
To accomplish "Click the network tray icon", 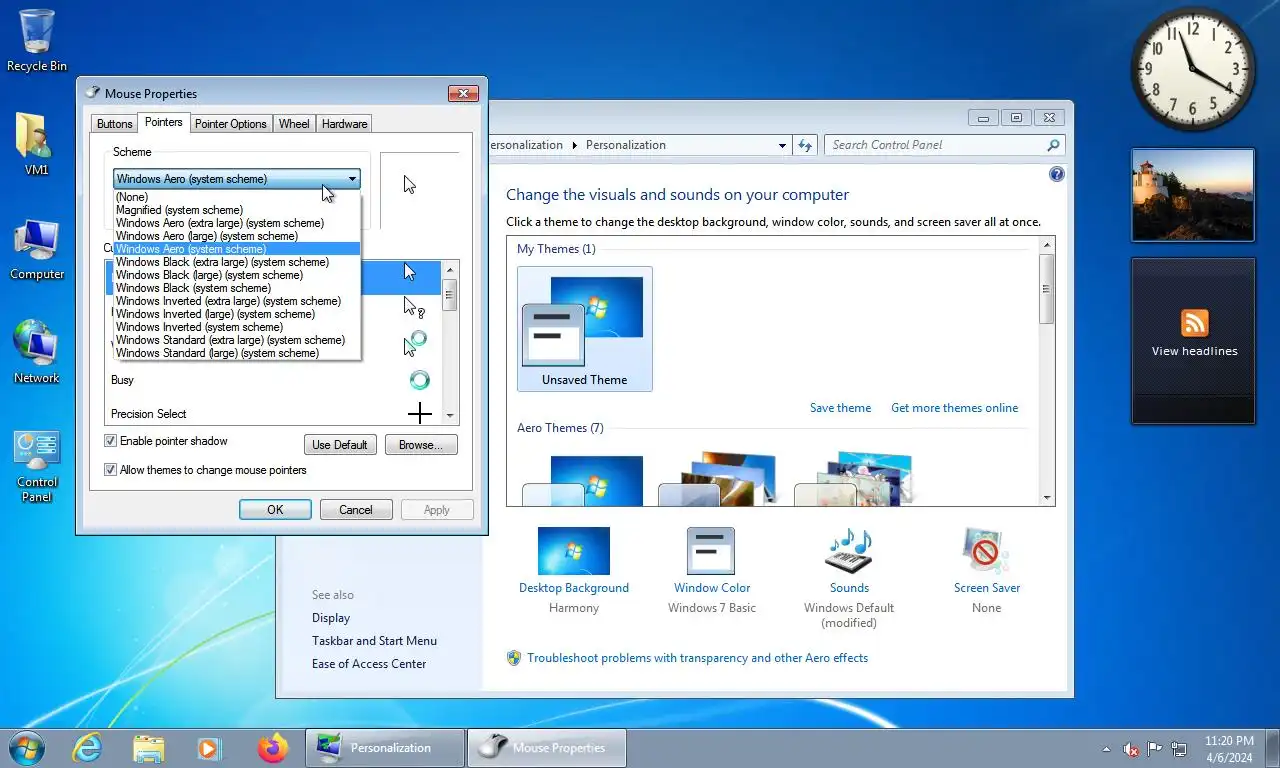I will tap(1179, 748).
